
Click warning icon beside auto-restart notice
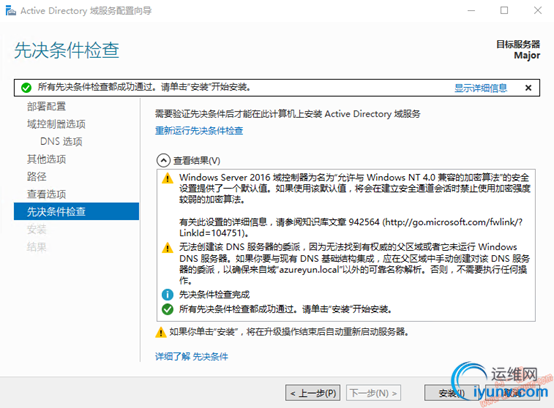tap(161, 332)
